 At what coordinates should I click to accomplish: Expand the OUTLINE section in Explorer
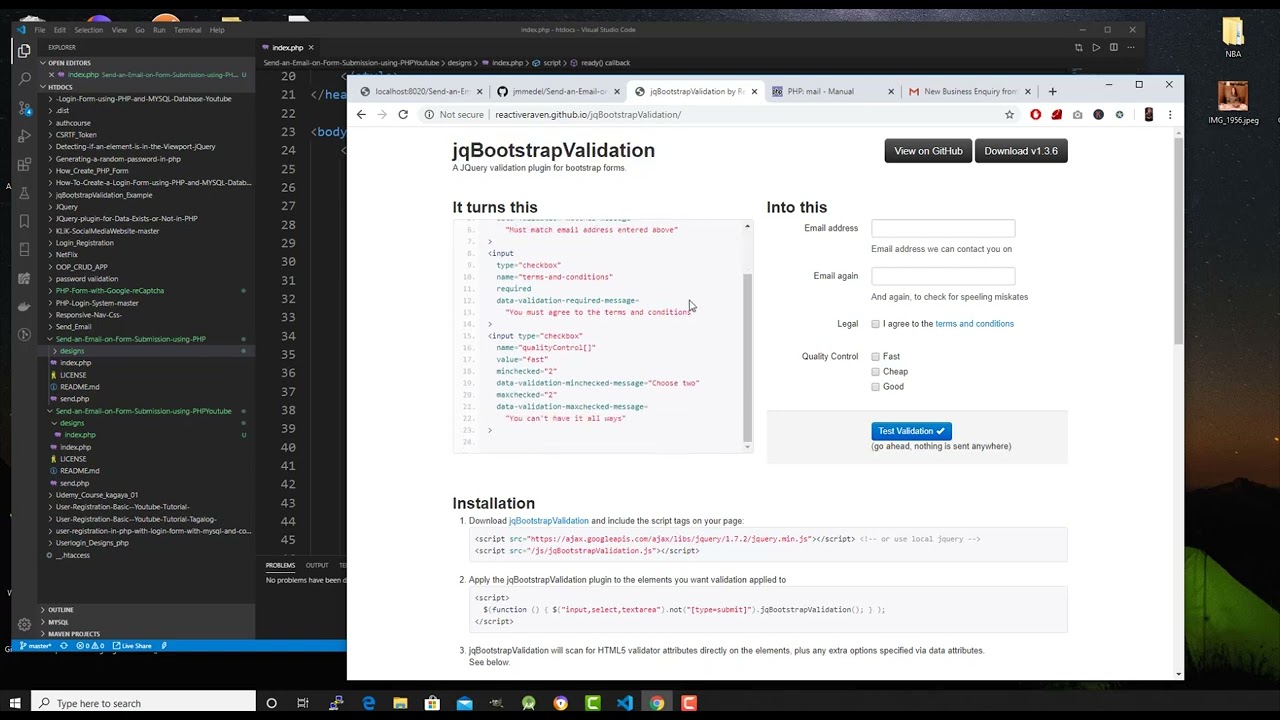[x=145, y=610]
